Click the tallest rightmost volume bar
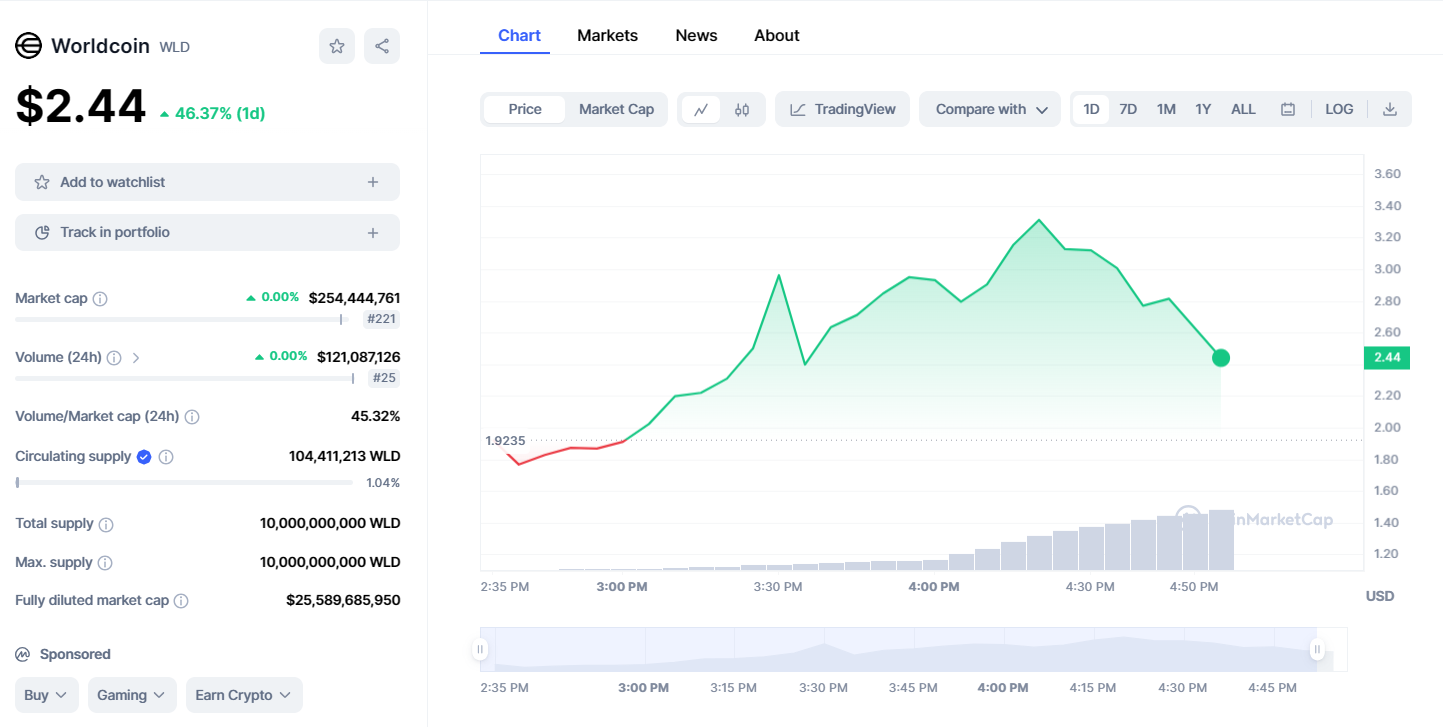 [1221, 540]
